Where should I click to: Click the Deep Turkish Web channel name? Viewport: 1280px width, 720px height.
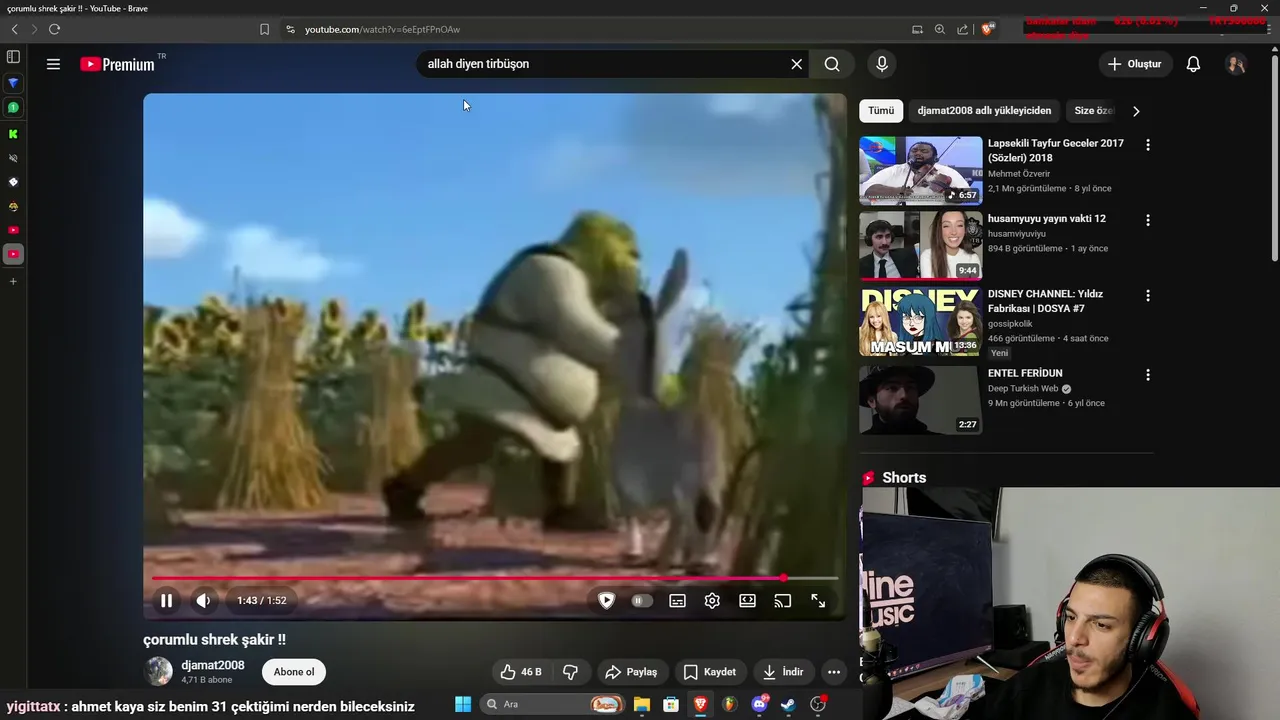[1023, 389]
